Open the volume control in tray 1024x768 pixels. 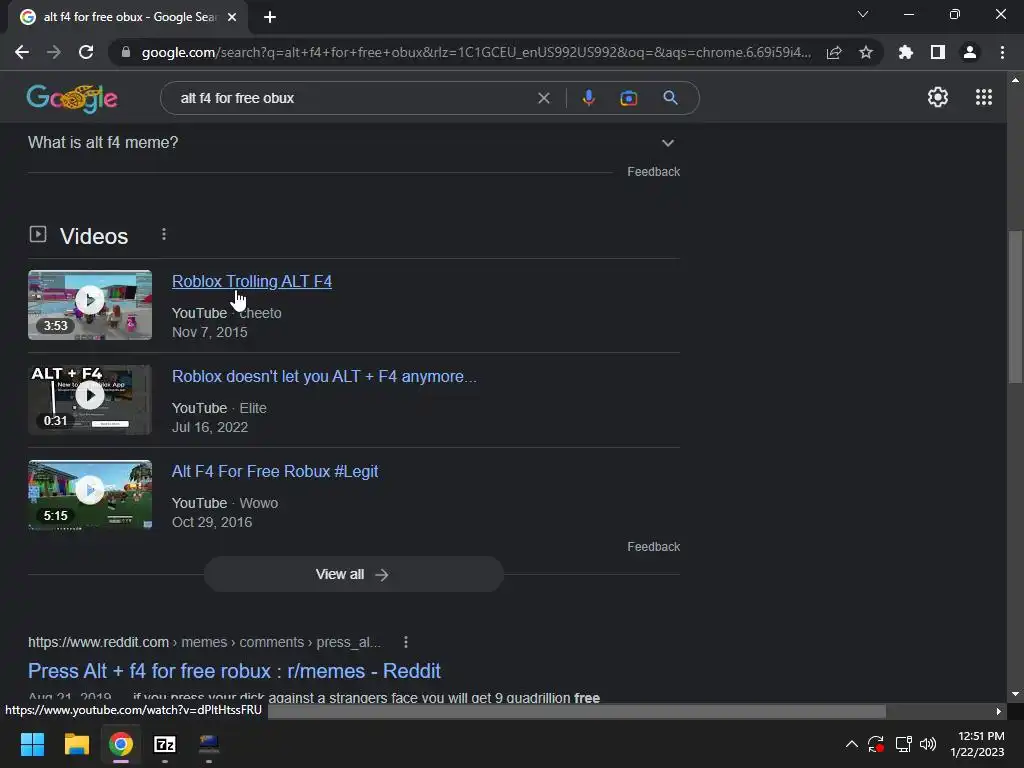coord(928,744)
